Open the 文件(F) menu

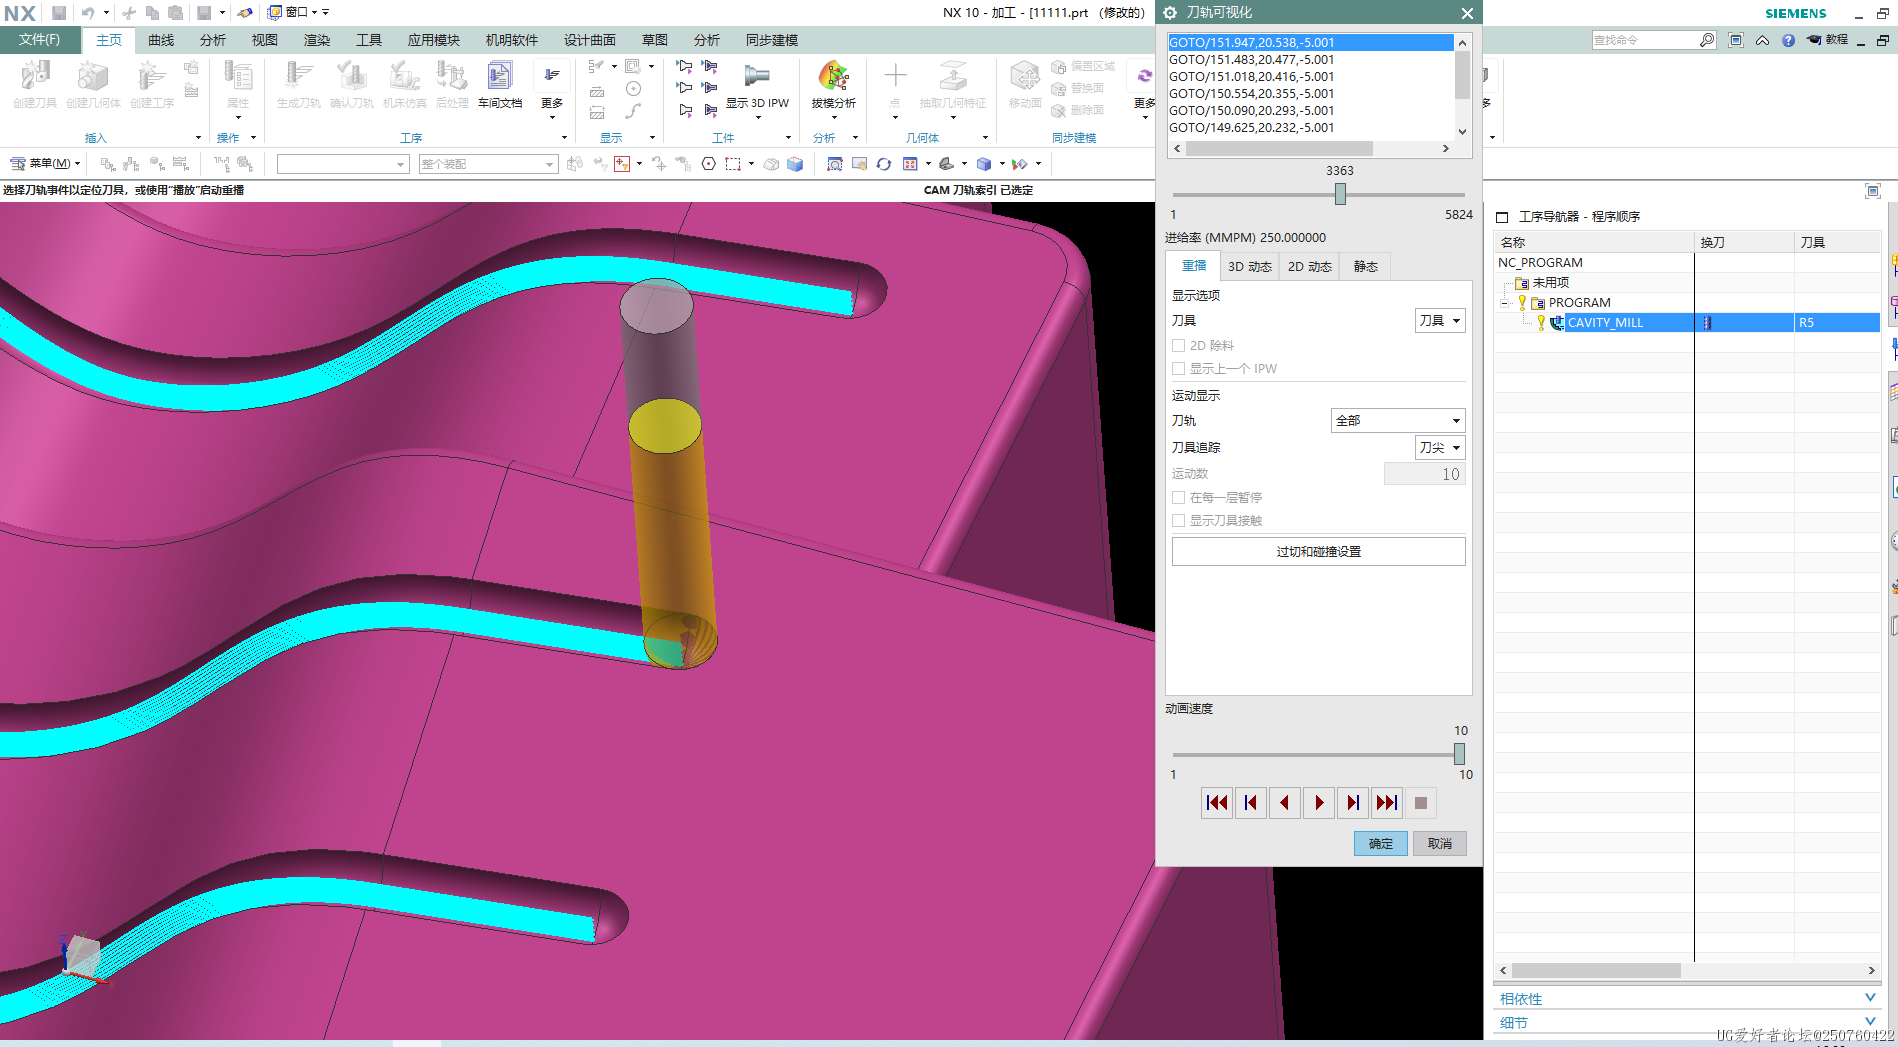tap(39, 40)
